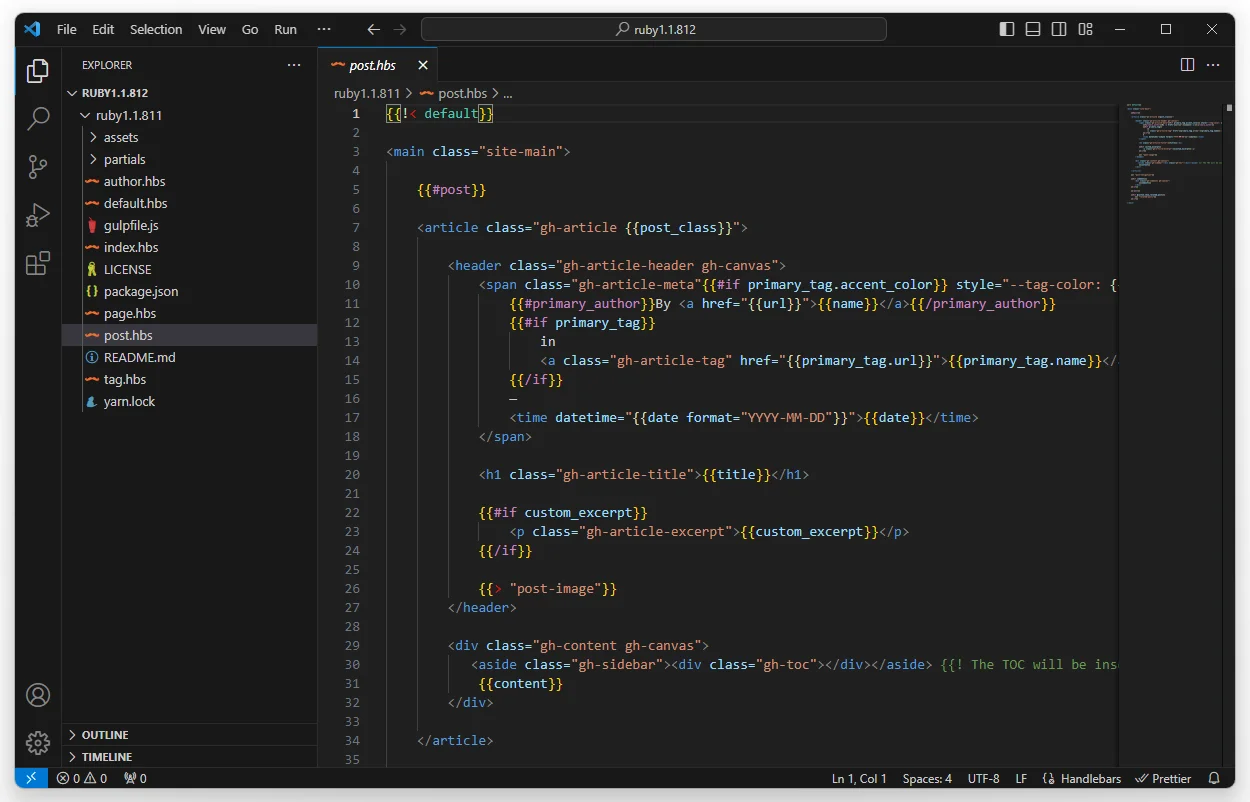1250x802 pixels.
Task: Open the Source Control view
Action: pyautogui.click(x=38, y=167)
